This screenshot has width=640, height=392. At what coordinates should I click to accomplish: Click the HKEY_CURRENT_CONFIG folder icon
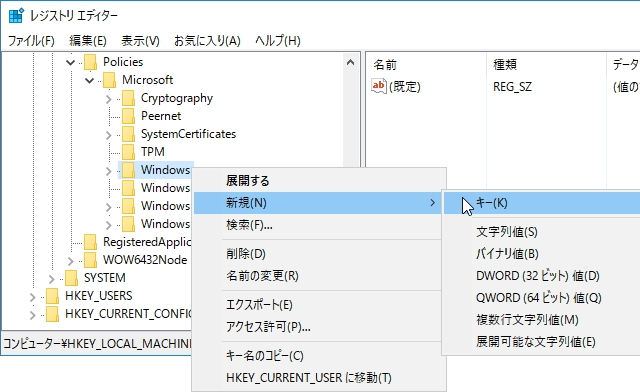pos(52,314)
